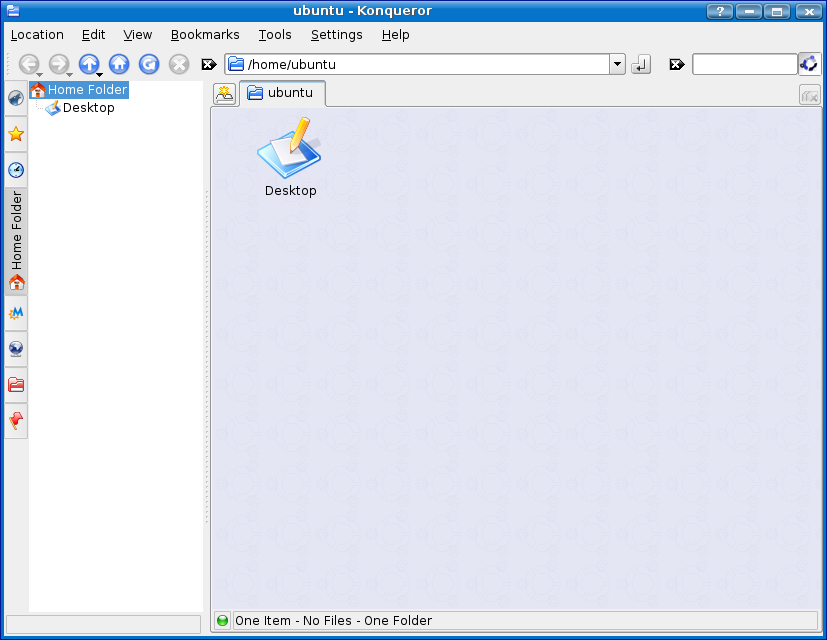Go to the Home URL toolbar icon
Screen dimensions: 827x640
point(119,64)
